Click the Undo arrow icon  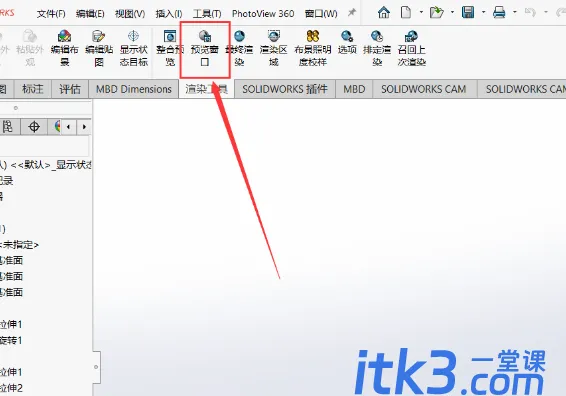[x=530, y=13]
